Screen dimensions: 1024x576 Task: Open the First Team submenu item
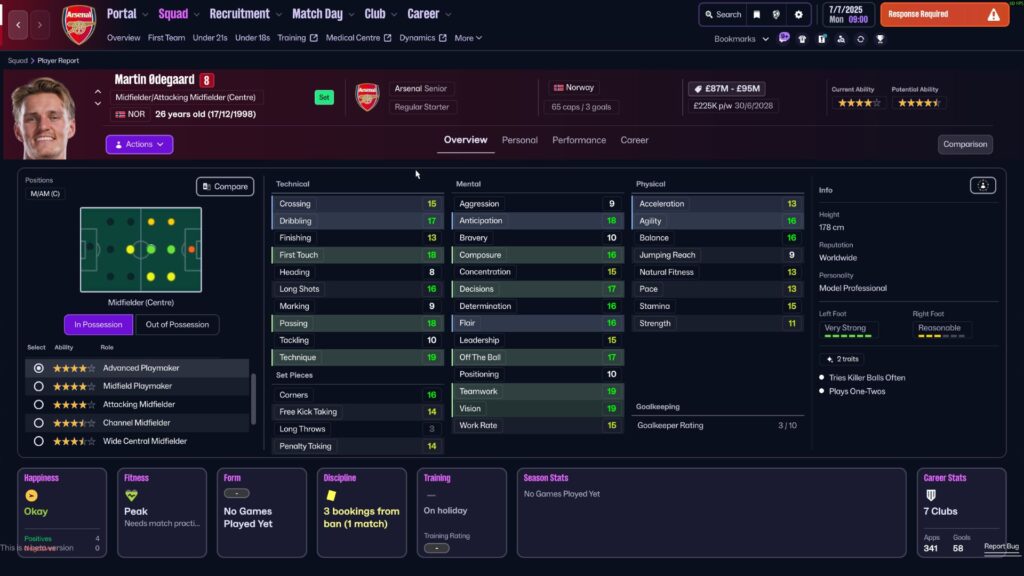click(x=166, y=38)
